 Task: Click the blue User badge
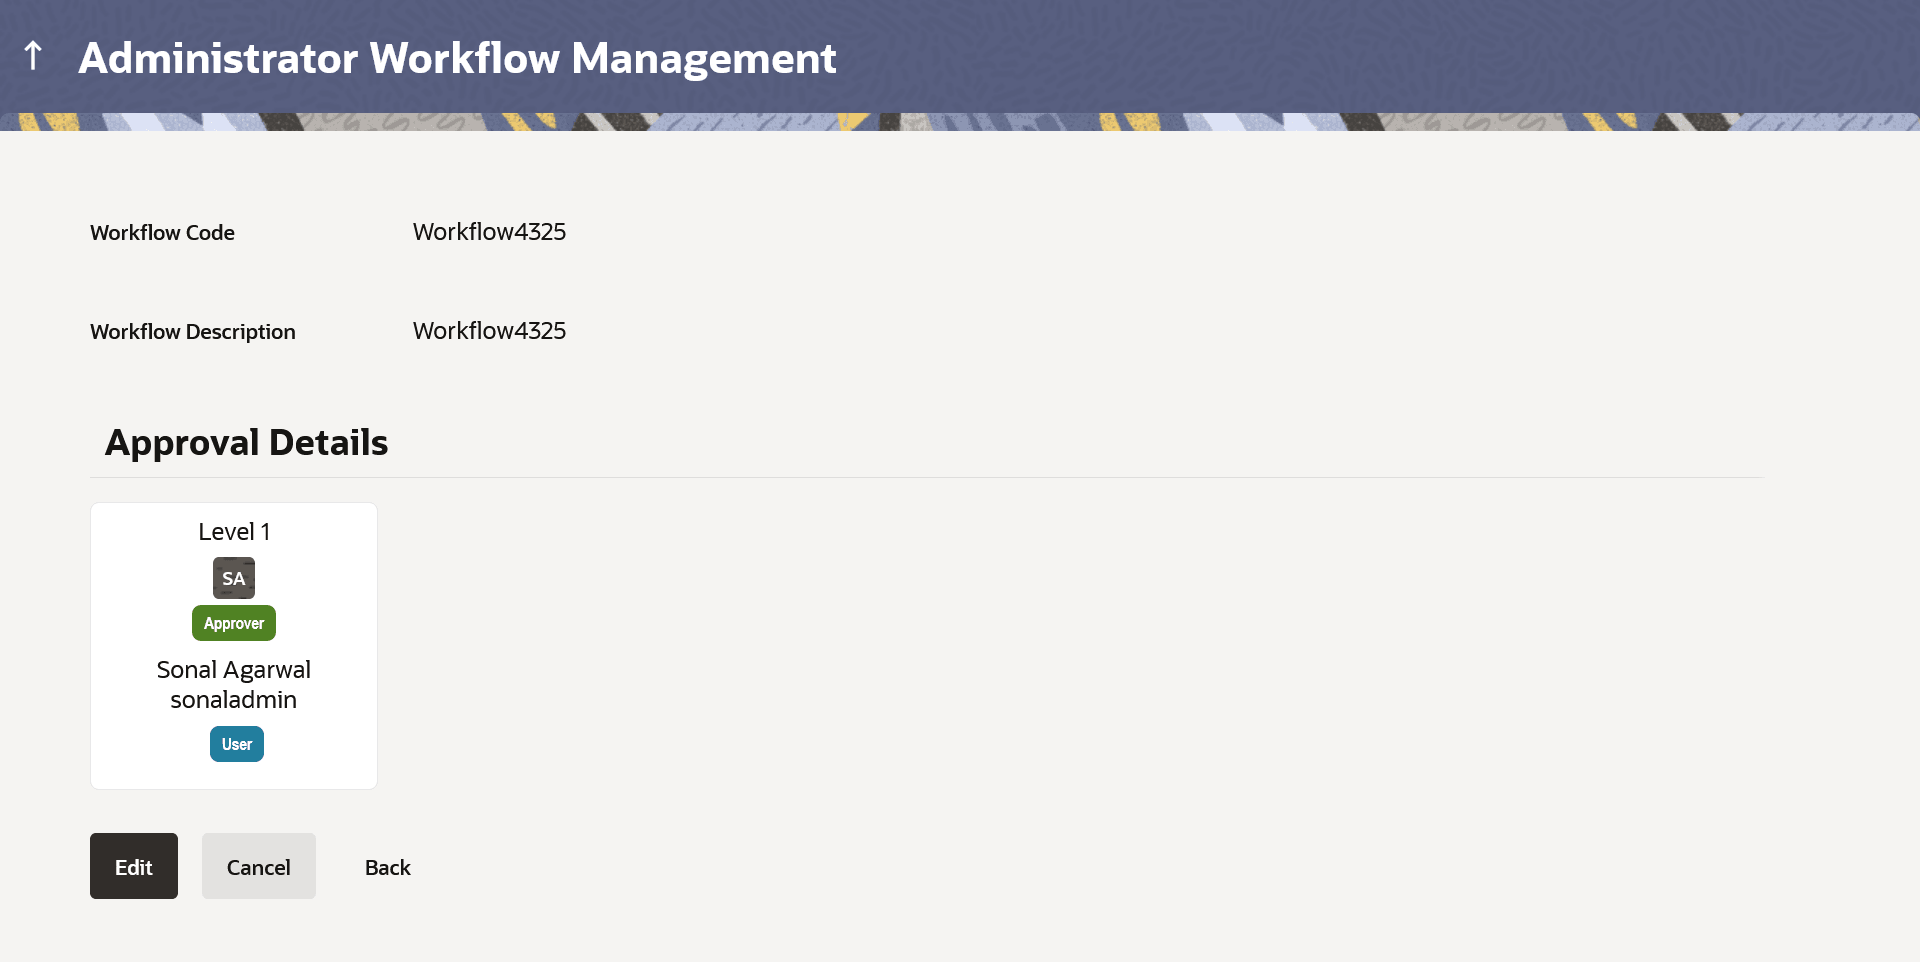click(x=236, y=744)
